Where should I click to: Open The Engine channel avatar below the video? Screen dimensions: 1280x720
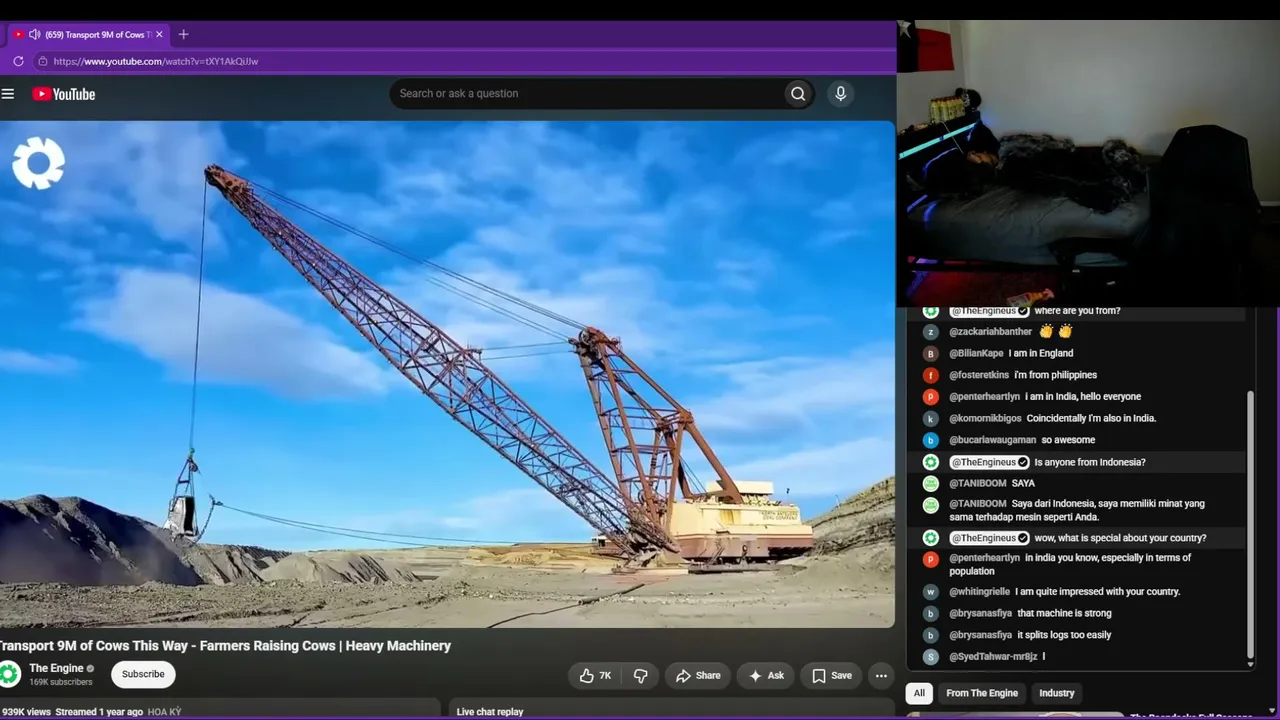(10, 674)
